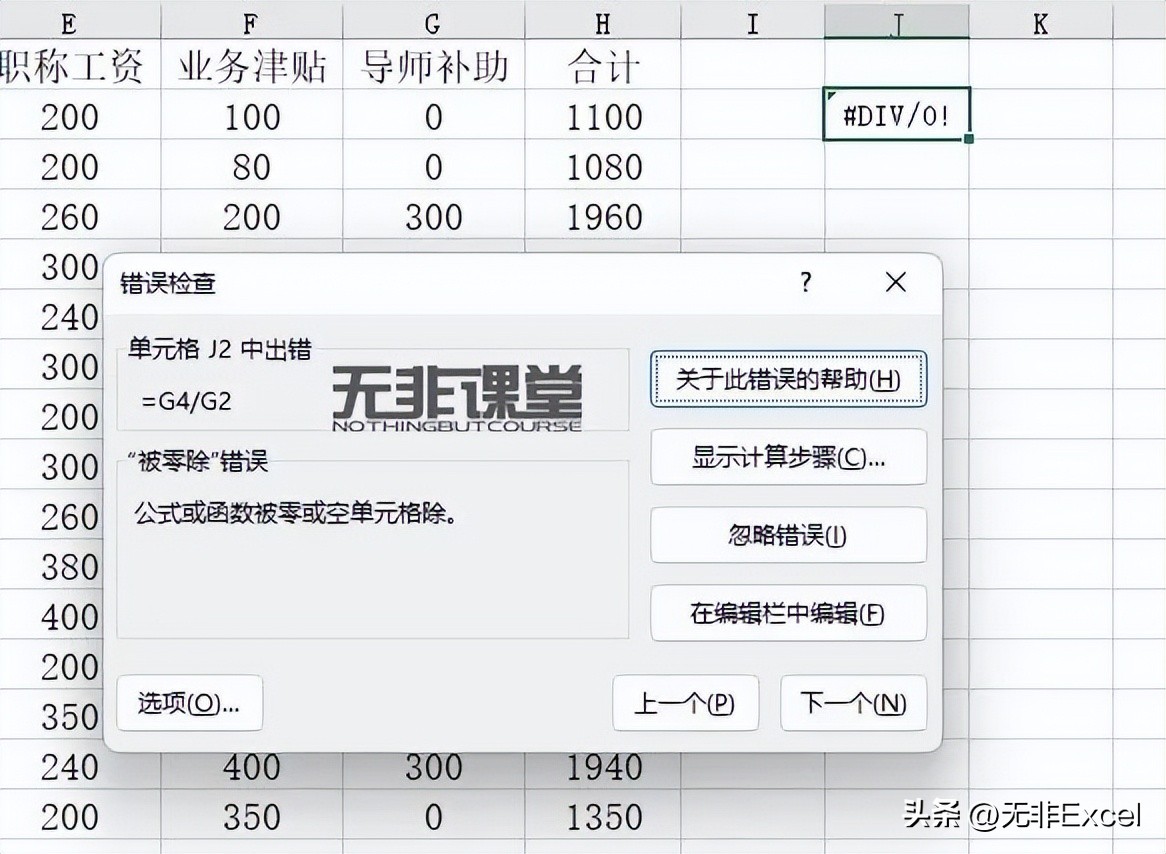Select column K header
This screenshot has height=854, width=1166.
point(1040,22)
